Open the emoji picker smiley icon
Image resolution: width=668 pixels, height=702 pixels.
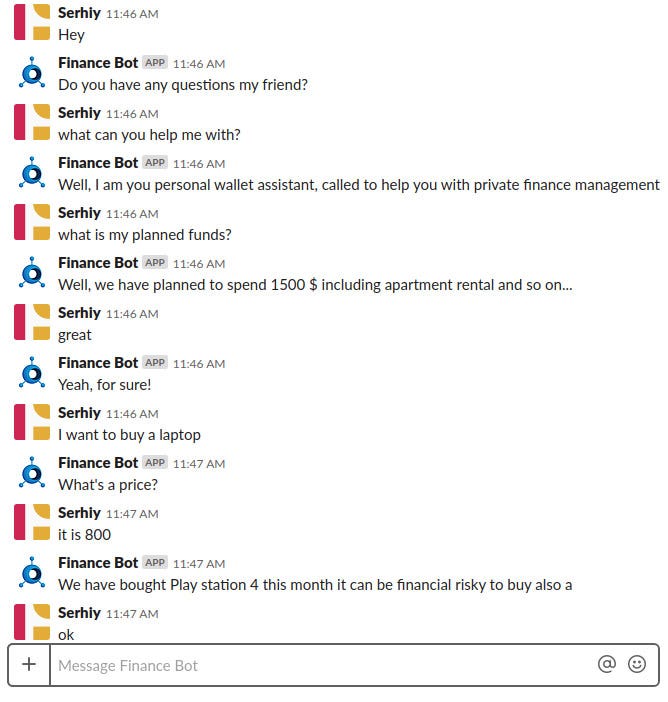click(x=637, y=664)
